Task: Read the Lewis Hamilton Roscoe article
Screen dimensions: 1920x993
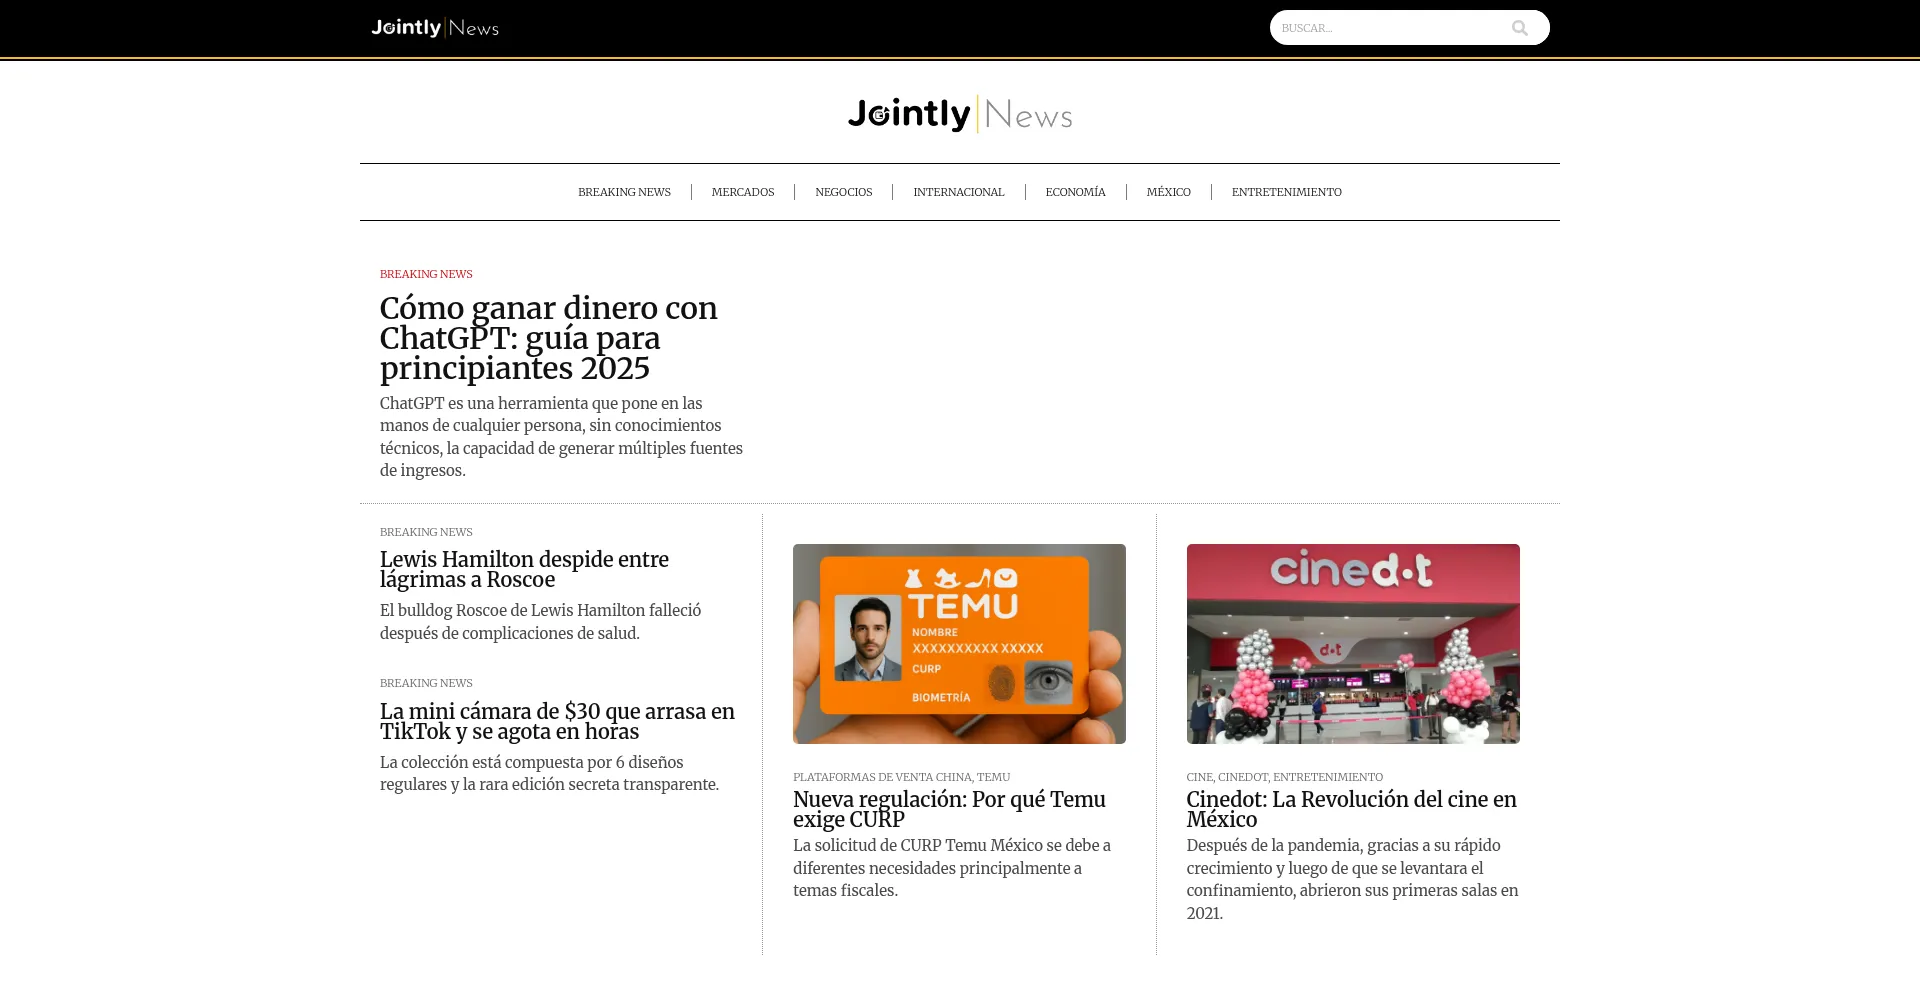Action: point(524,569)
